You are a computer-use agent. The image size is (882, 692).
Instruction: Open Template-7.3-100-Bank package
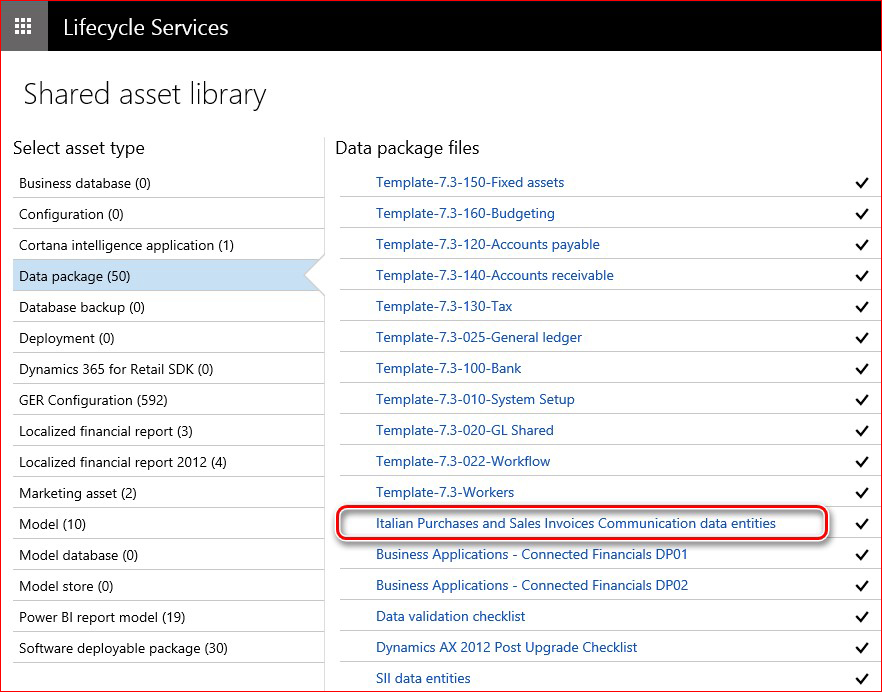pyautogui.click(x=448, y=368)
